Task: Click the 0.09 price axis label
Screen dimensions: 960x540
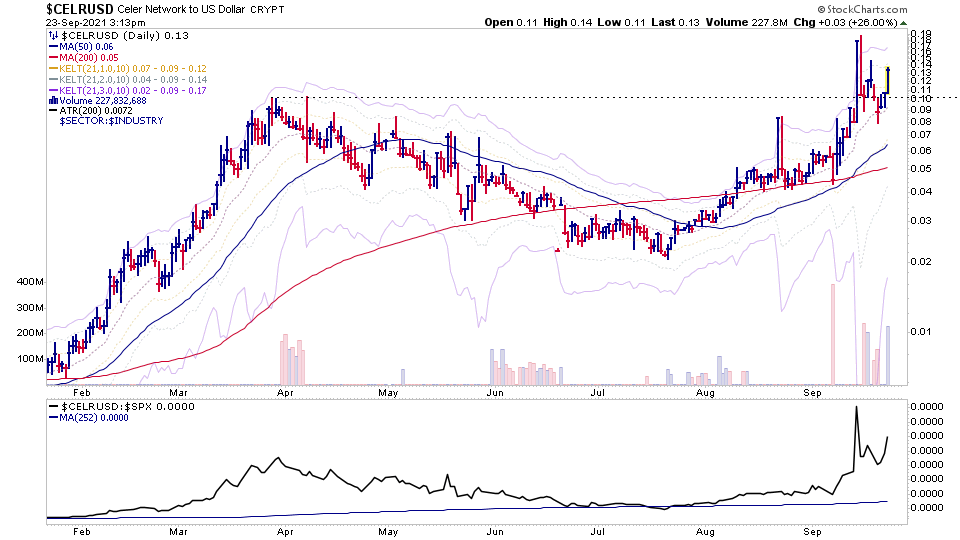Action: [x=921, y=110]
